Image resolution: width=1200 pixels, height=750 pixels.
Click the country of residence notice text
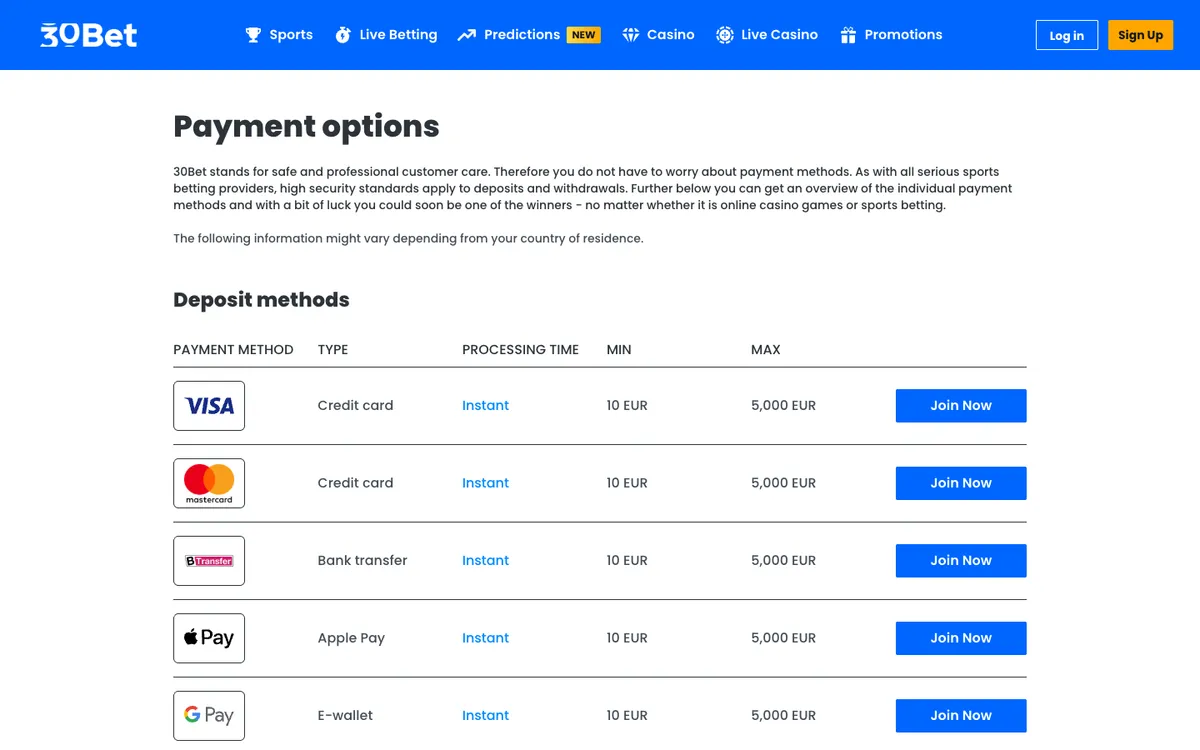408,239
